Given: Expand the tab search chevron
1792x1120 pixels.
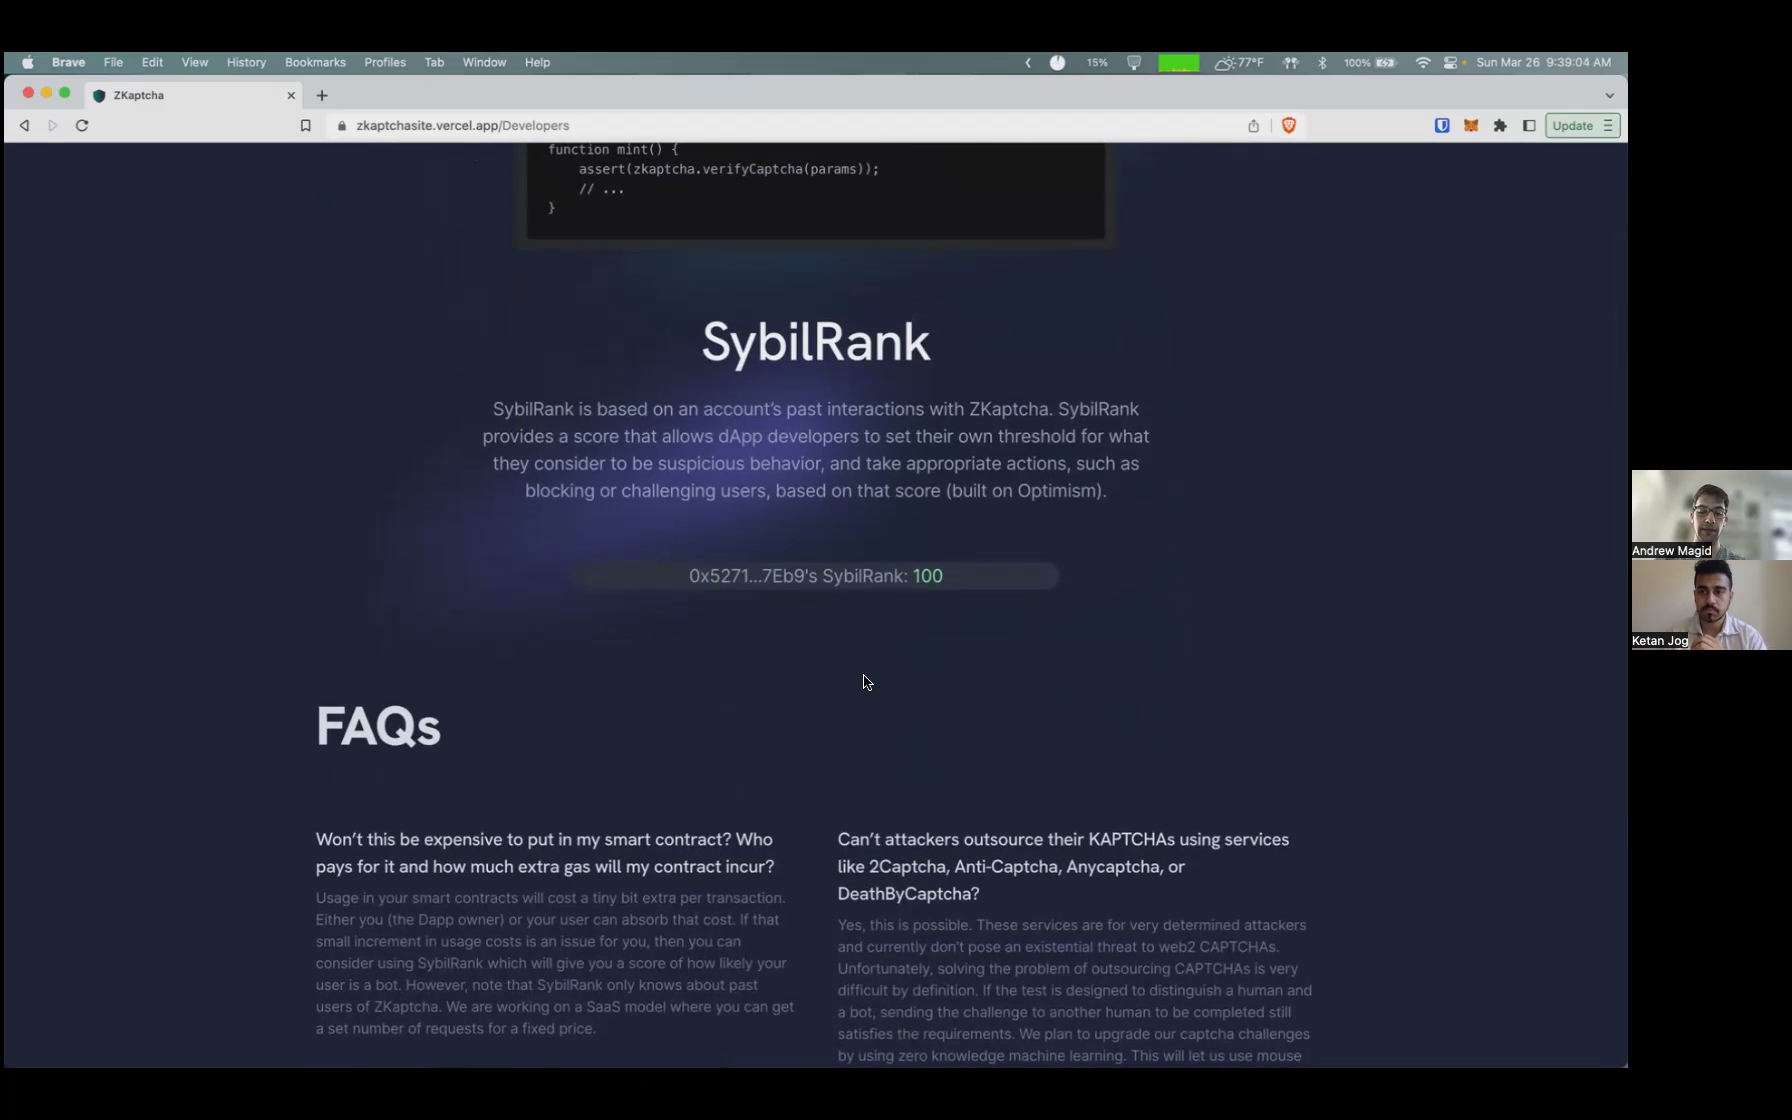Looking at the screenshot, I should pos(1609,96).
